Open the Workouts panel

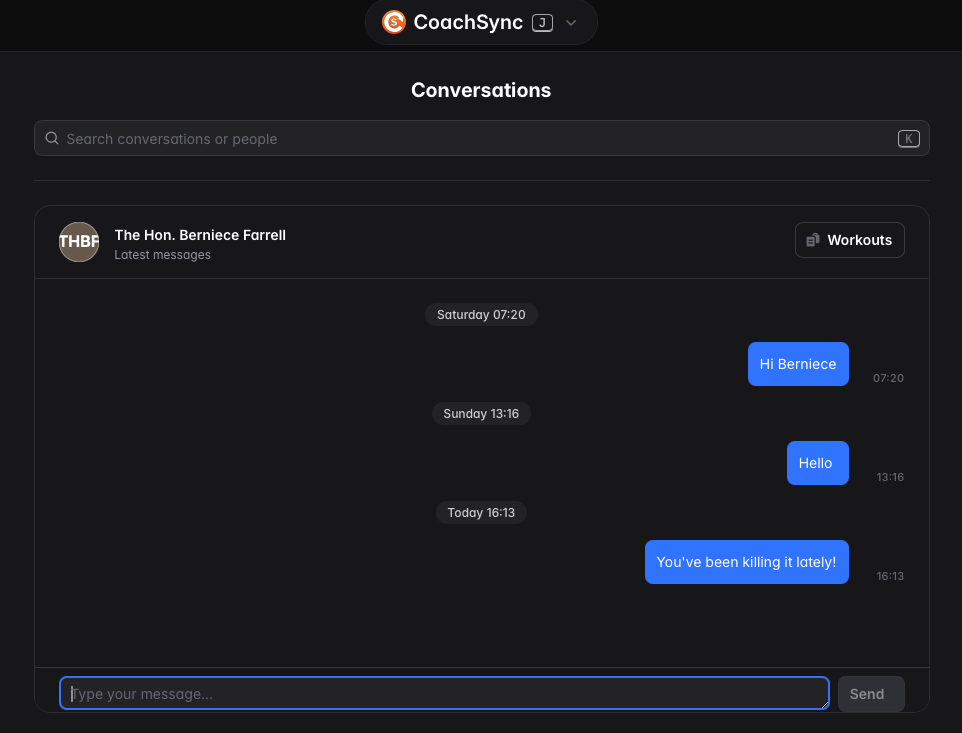click(x=849, y=240)
